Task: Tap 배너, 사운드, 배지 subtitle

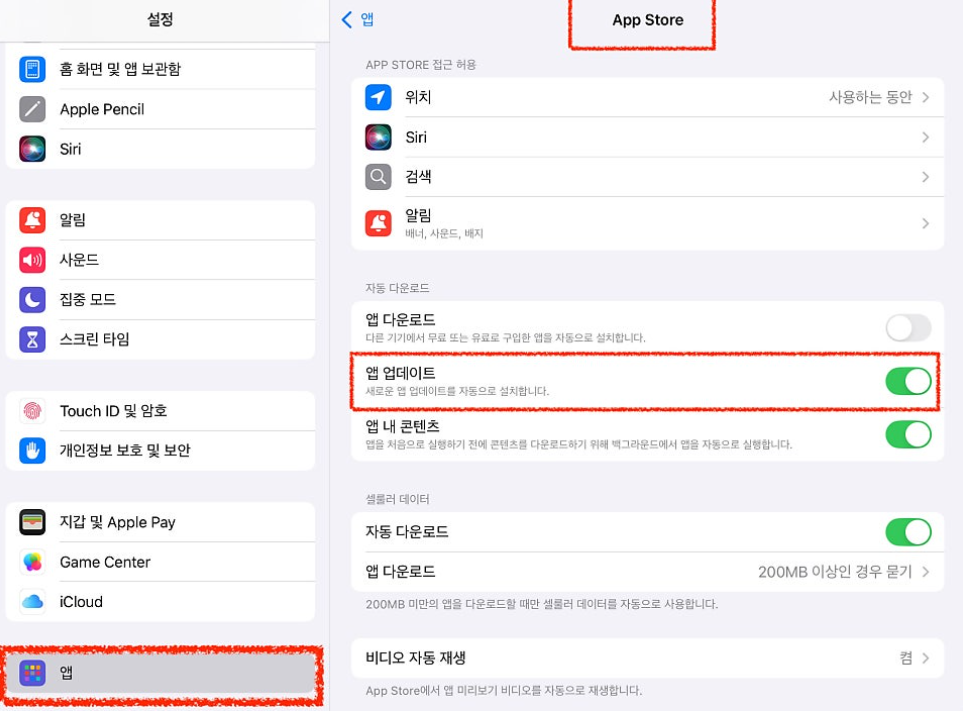Action: [444, 234]
